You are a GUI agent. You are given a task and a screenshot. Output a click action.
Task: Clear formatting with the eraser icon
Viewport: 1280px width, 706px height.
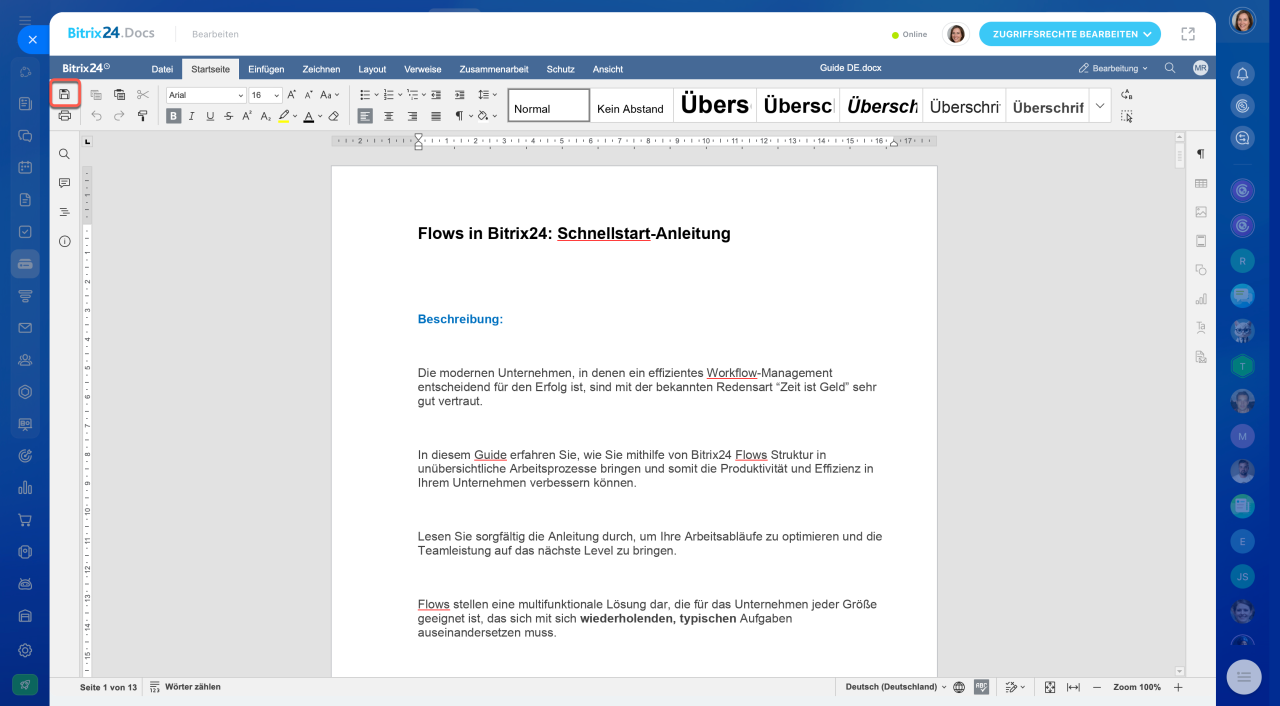pyautogui.click(x=334, y=116)
